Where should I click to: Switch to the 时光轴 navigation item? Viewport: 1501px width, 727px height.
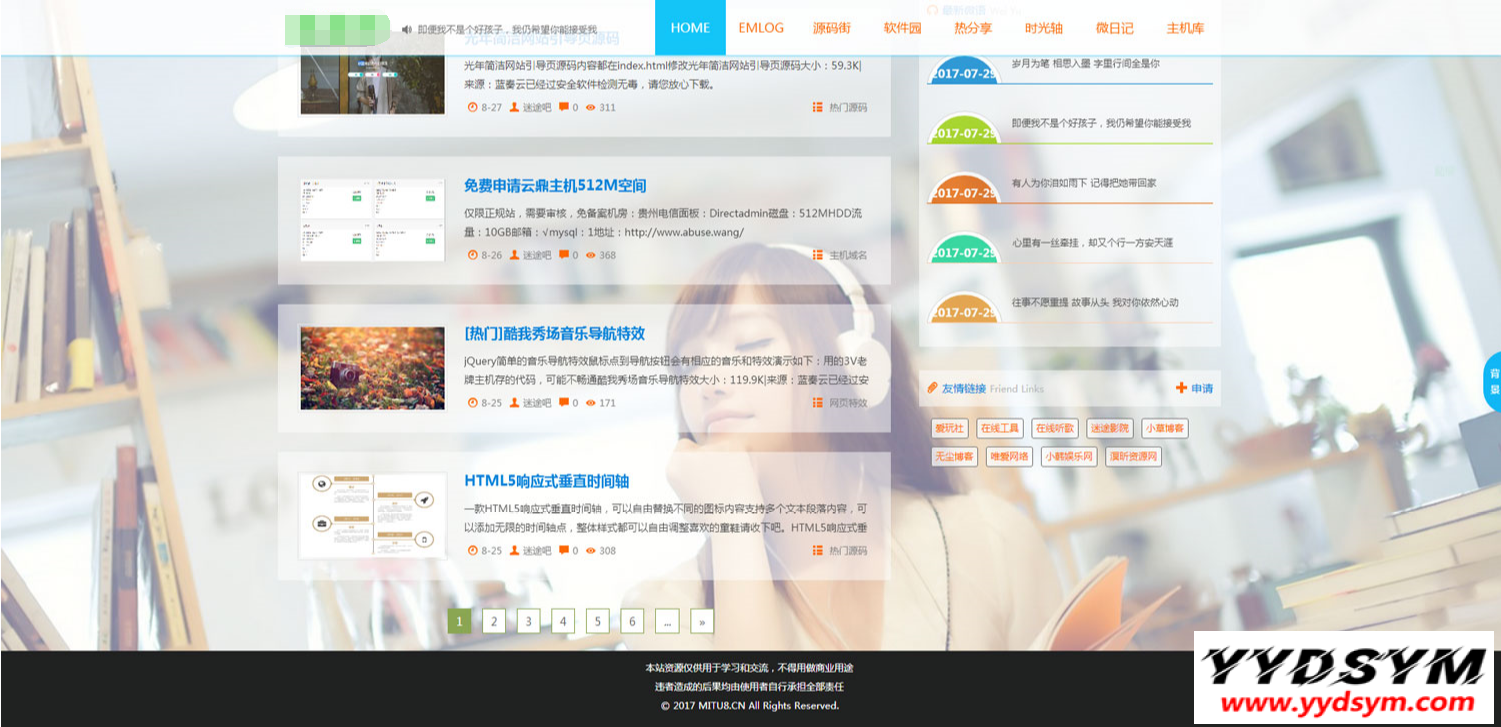pyautogui.click(x=1044, y=28)
